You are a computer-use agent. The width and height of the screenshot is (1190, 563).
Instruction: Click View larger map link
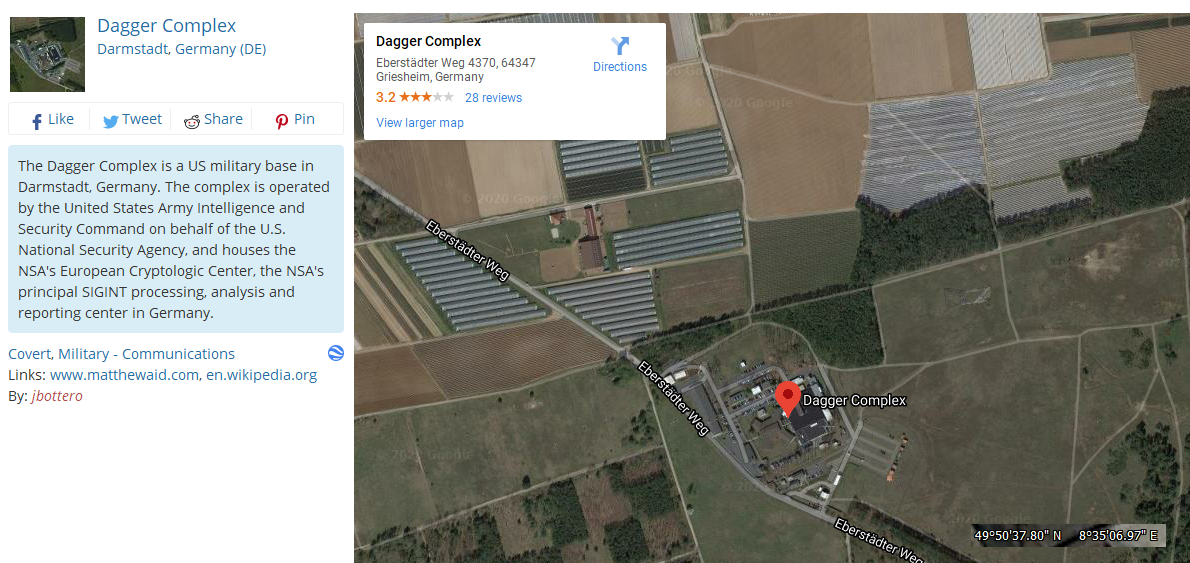coord(420,123)
